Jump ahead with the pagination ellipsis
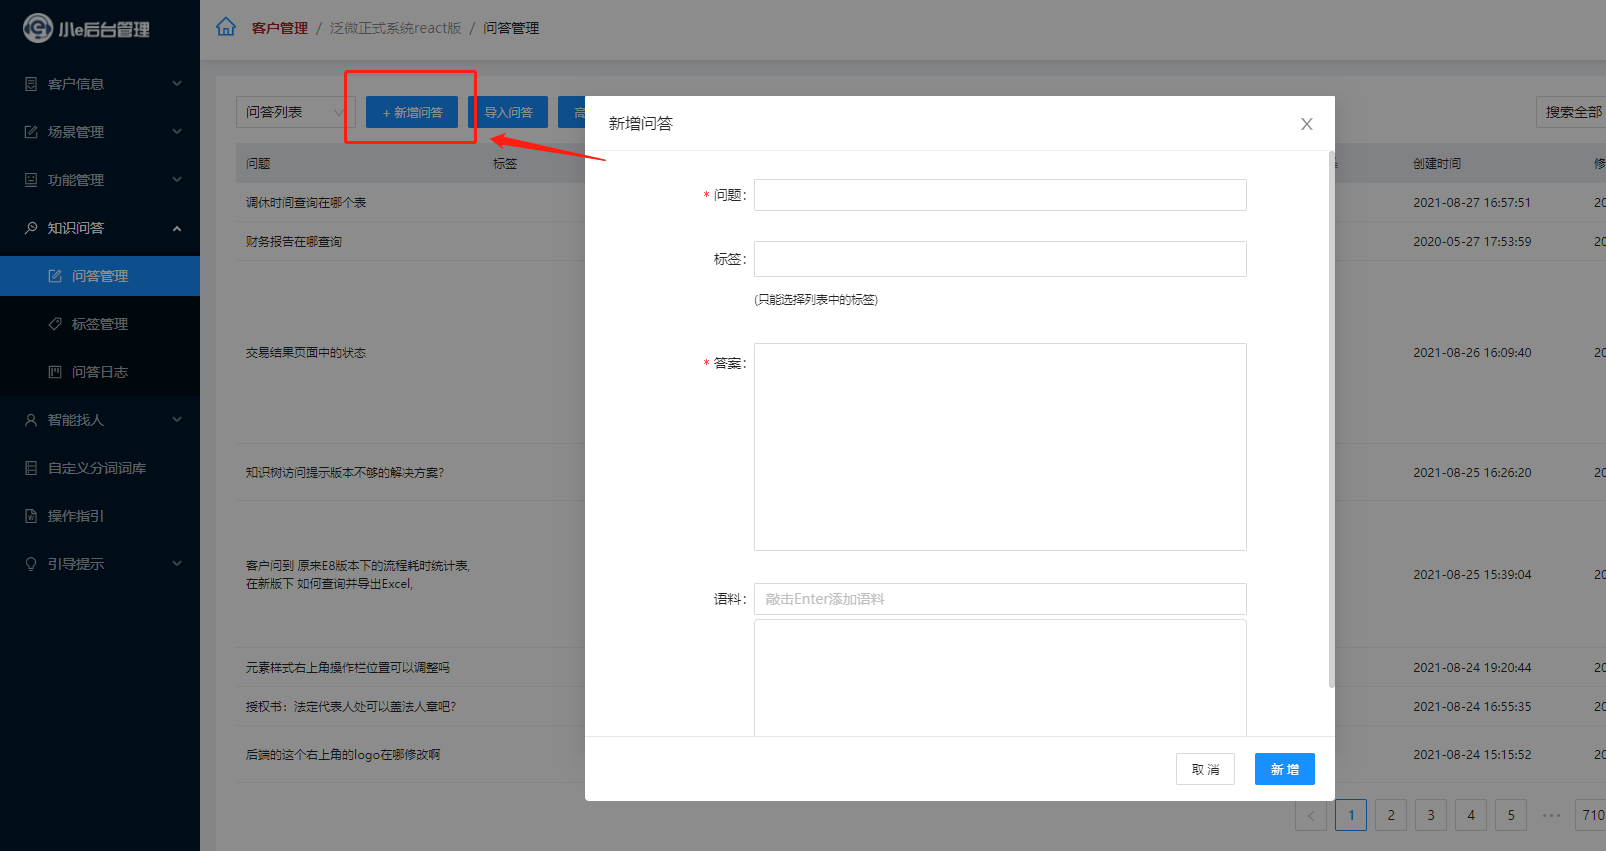Screen dimensions: 1606x851 [1551, 815]
